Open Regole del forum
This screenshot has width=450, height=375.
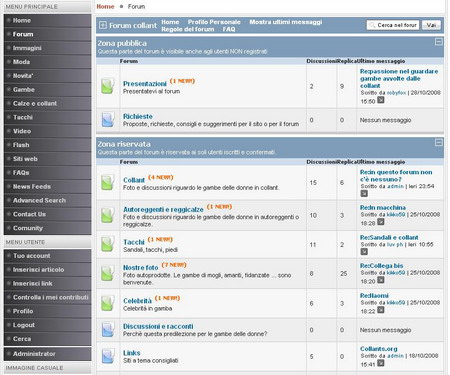[x=188, y=29]
